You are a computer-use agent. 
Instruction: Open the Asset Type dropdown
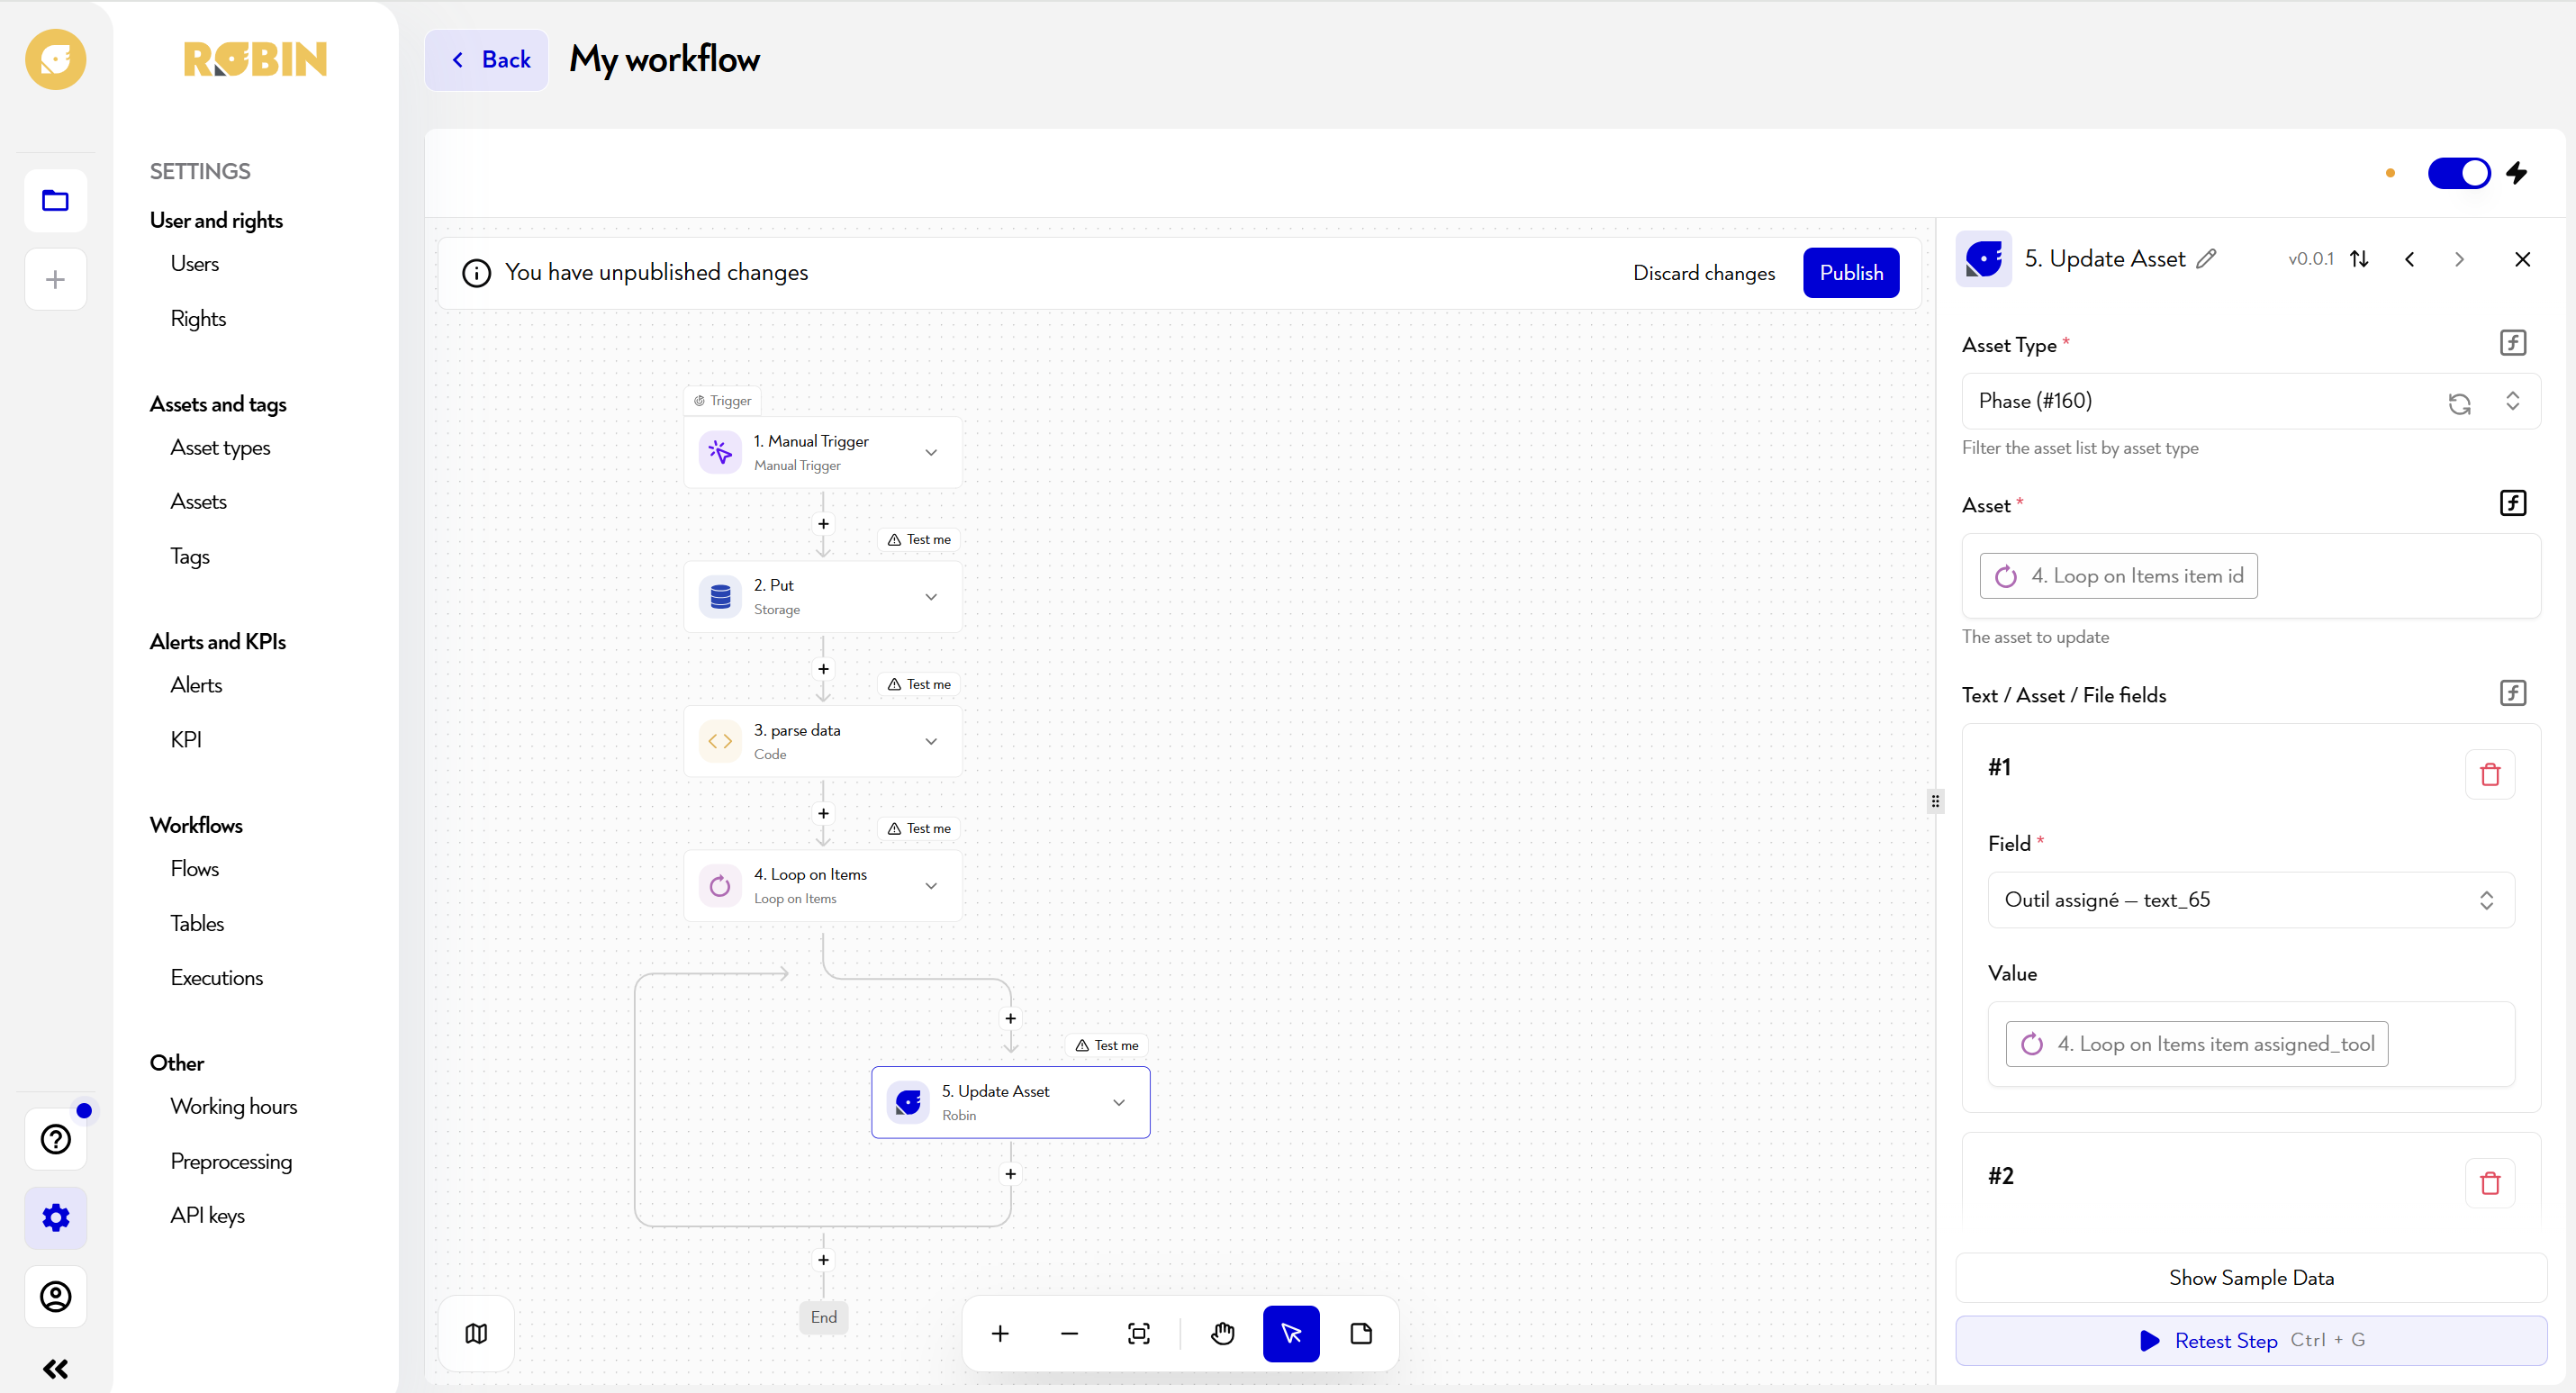pos(2250,401)
